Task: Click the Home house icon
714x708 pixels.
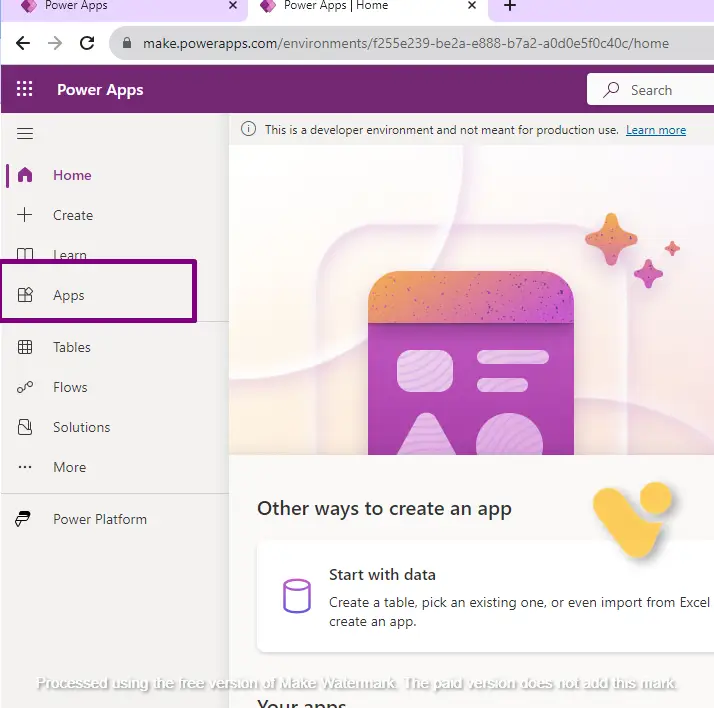Action: pos(25,175)
